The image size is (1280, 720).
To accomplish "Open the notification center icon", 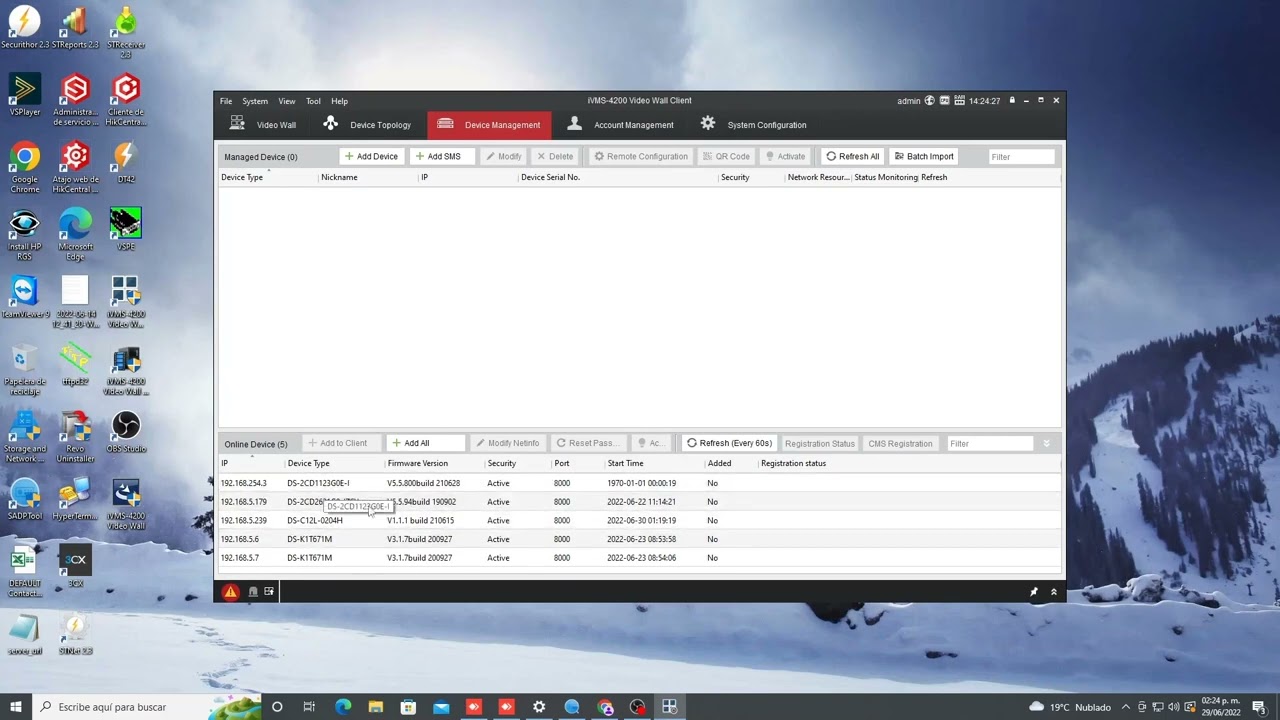I will click(1259, 707).
